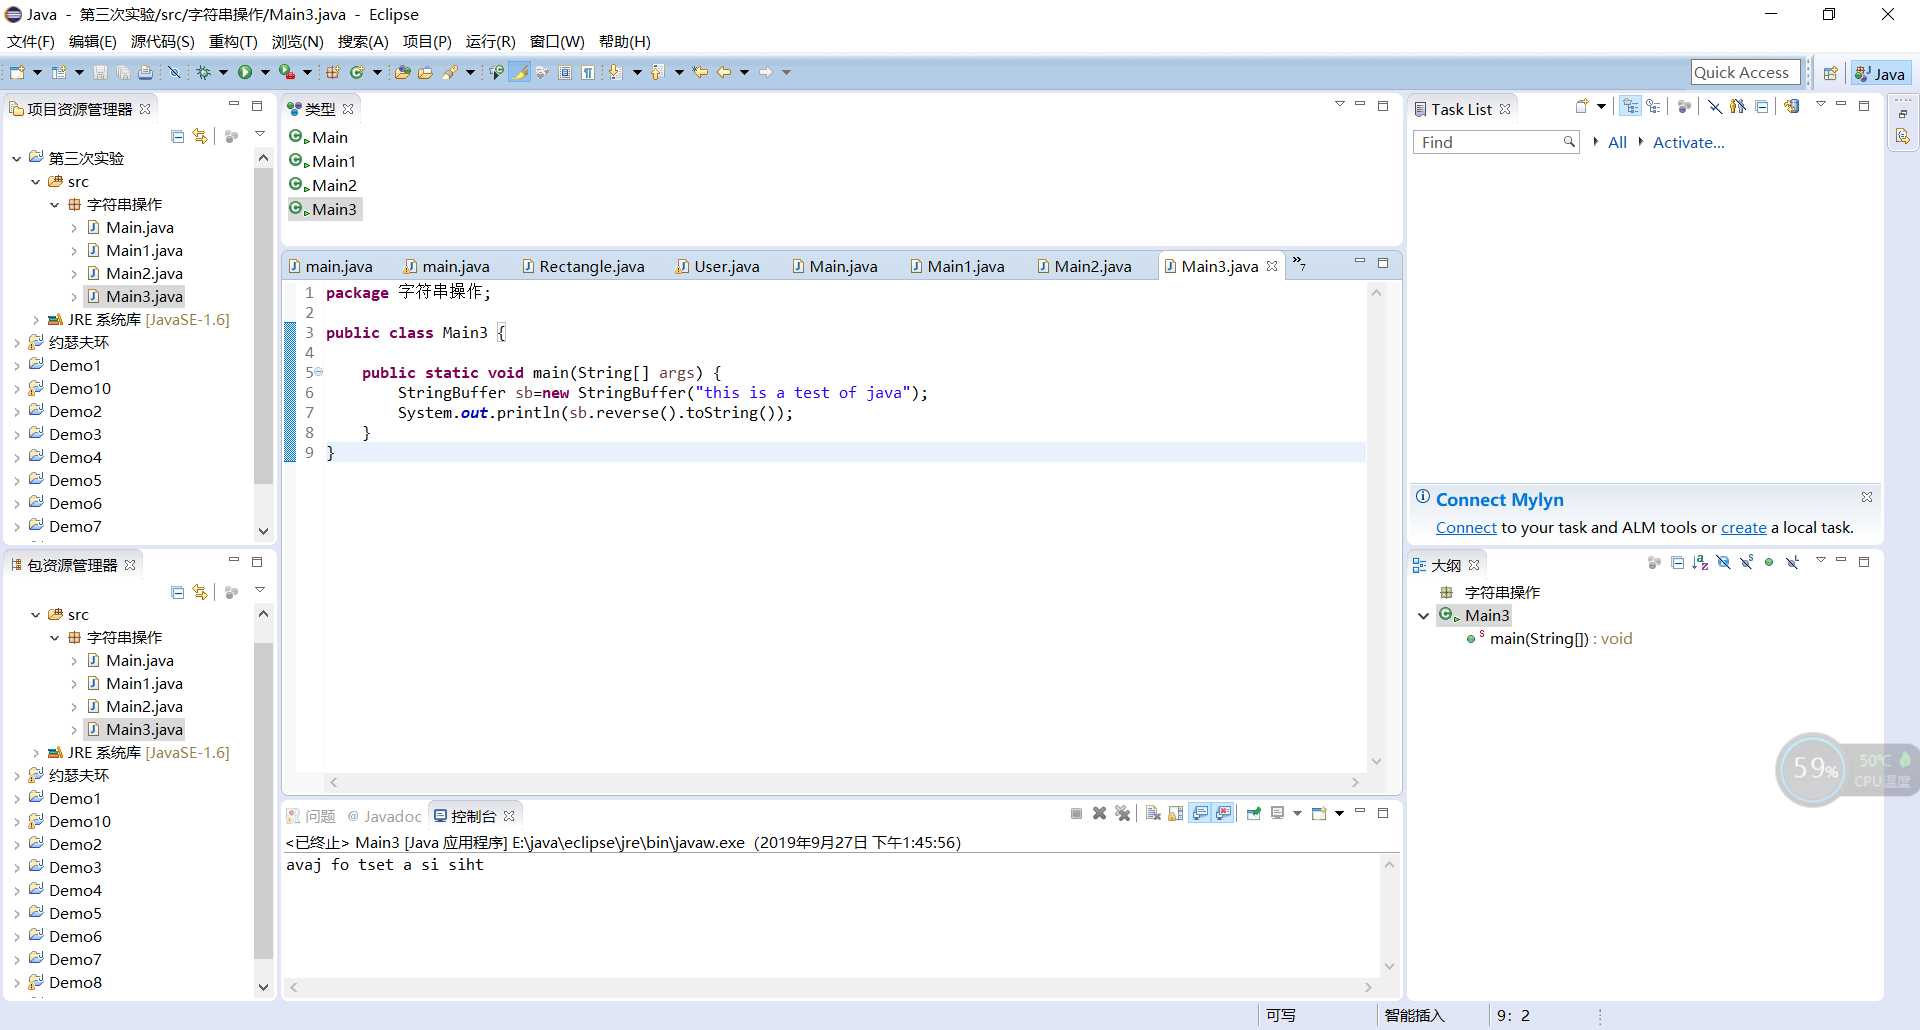This screenshot has width=1920, height=1030.
Task: Toggle Show Console When Standard Error Changes
Action: (1224, 814)
